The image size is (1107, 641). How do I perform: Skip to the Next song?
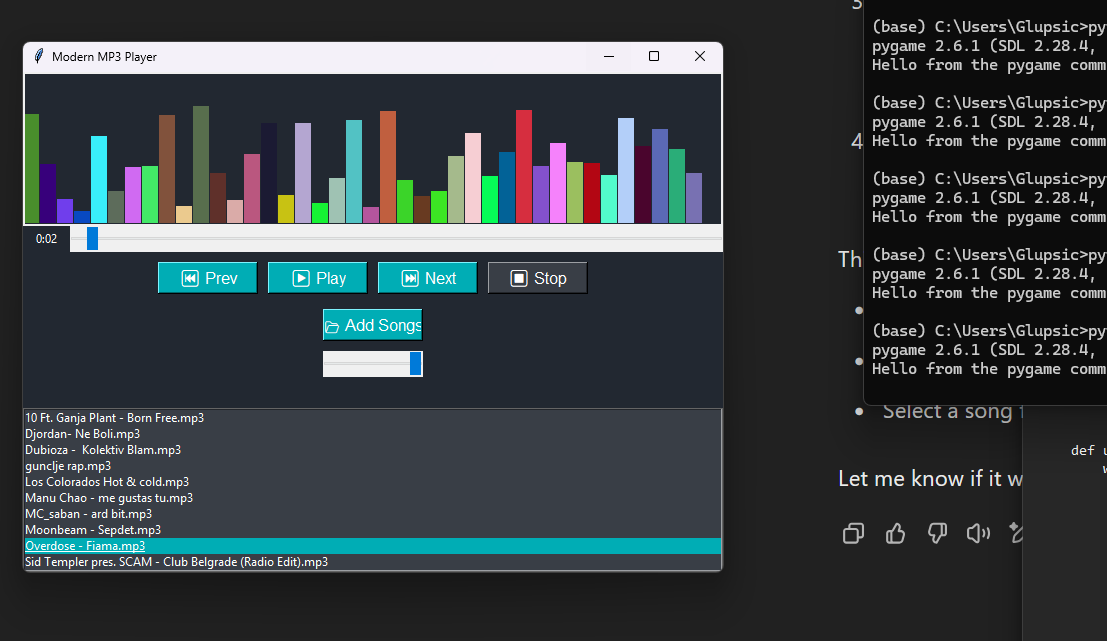pyautogui.click(x=428, y=278)
